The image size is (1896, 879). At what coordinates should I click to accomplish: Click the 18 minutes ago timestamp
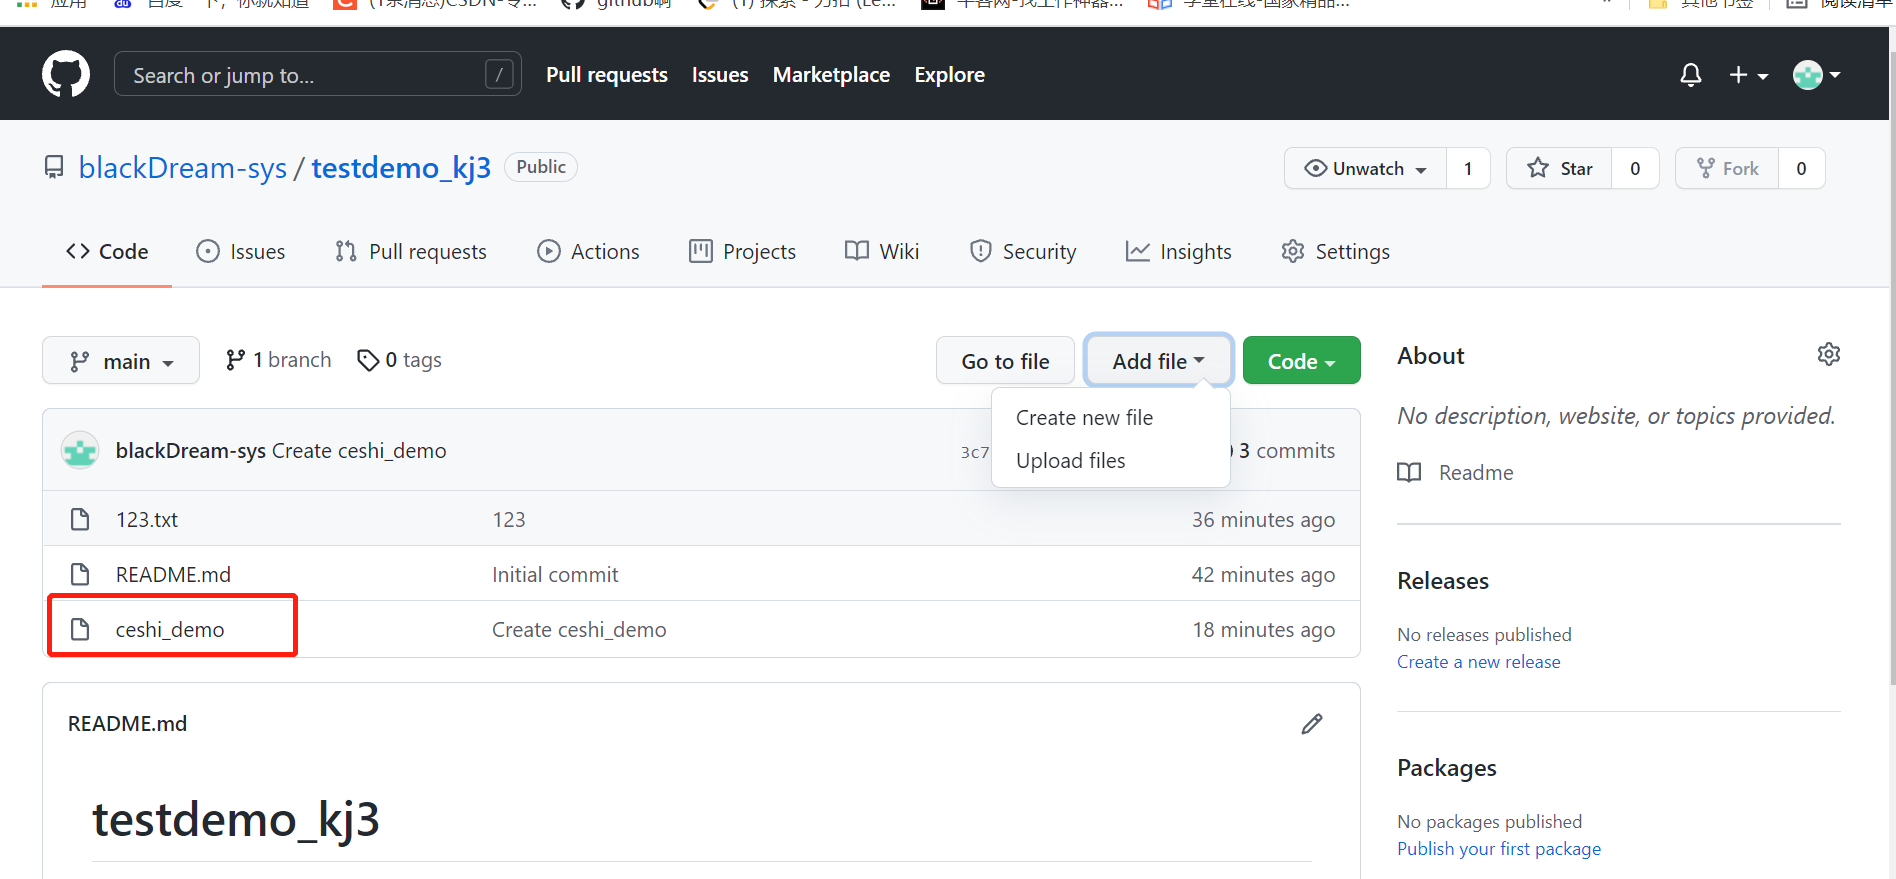[1264, 630]
